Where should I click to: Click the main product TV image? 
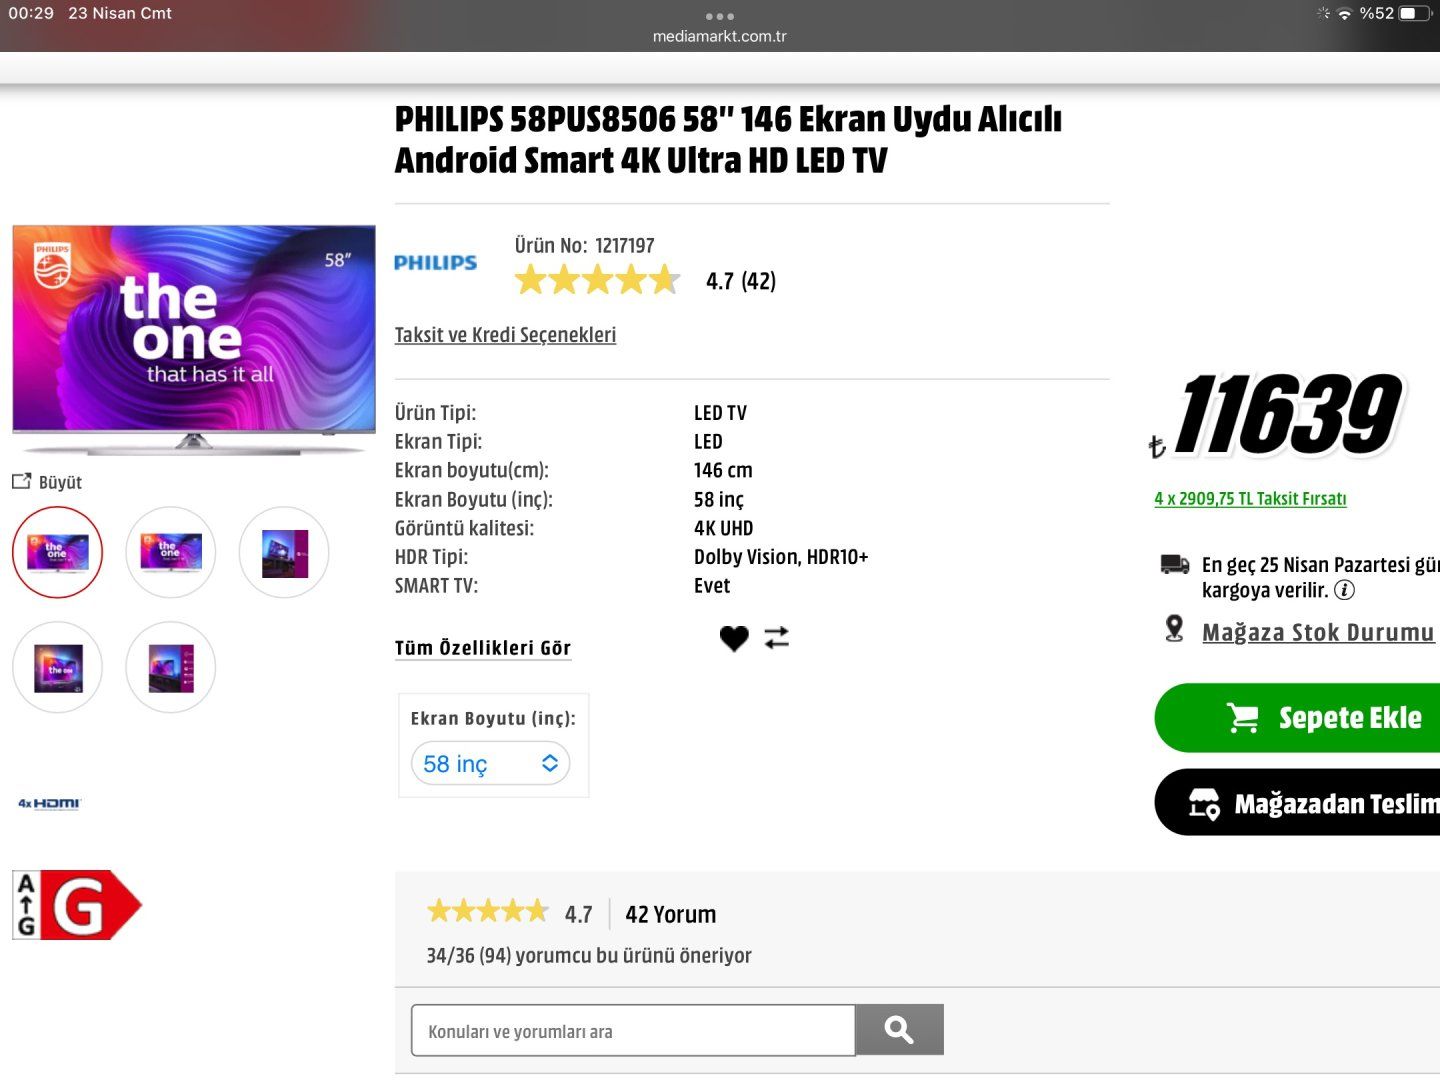point(194,340)
